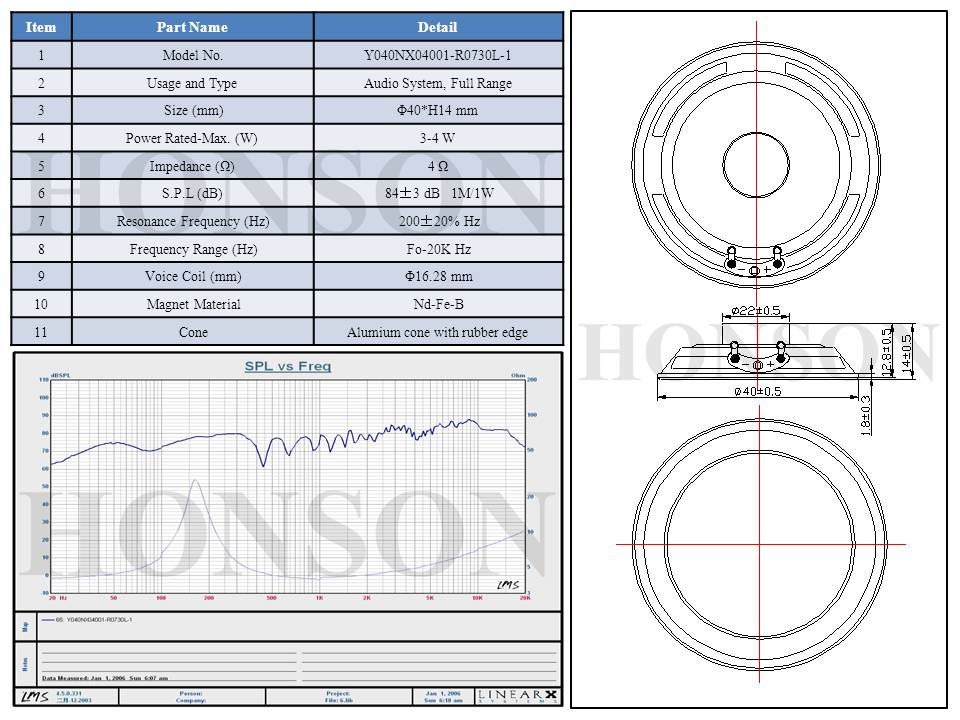The image size is (960, 720).
Task: Select the 'Item' column header
Action: (x=41, y=27)
